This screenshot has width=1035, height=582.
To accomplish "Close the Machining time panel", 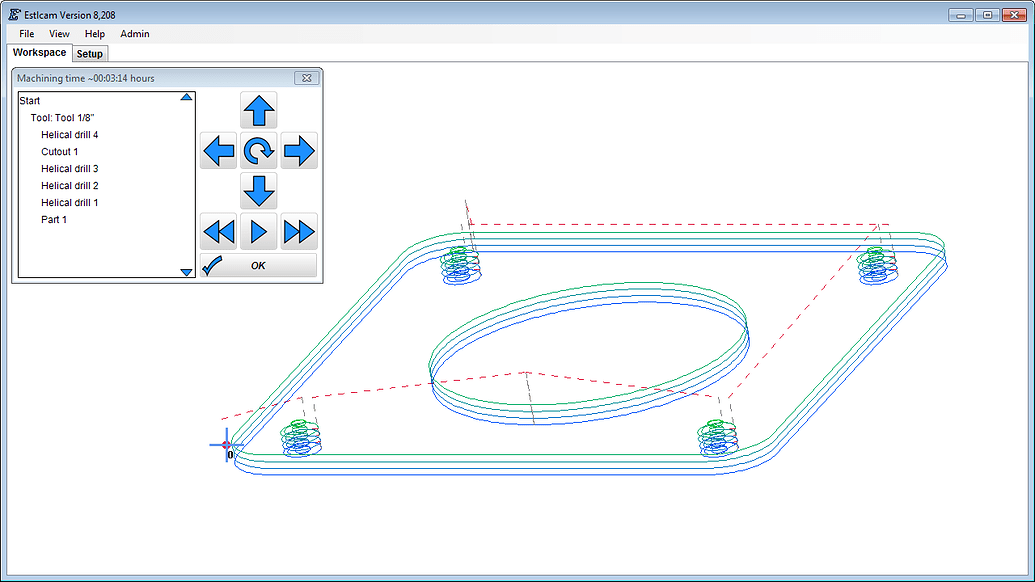I will (306, 77).
